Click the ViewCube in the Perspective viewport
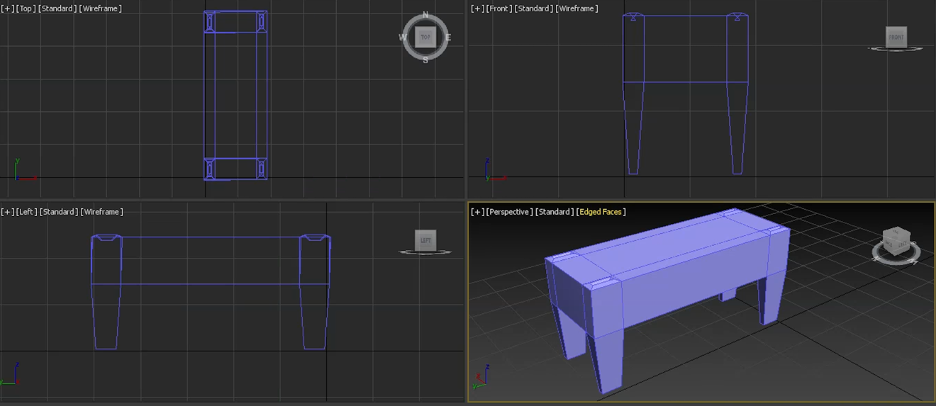This screenshot has width=936, height=406. [897, 242]
